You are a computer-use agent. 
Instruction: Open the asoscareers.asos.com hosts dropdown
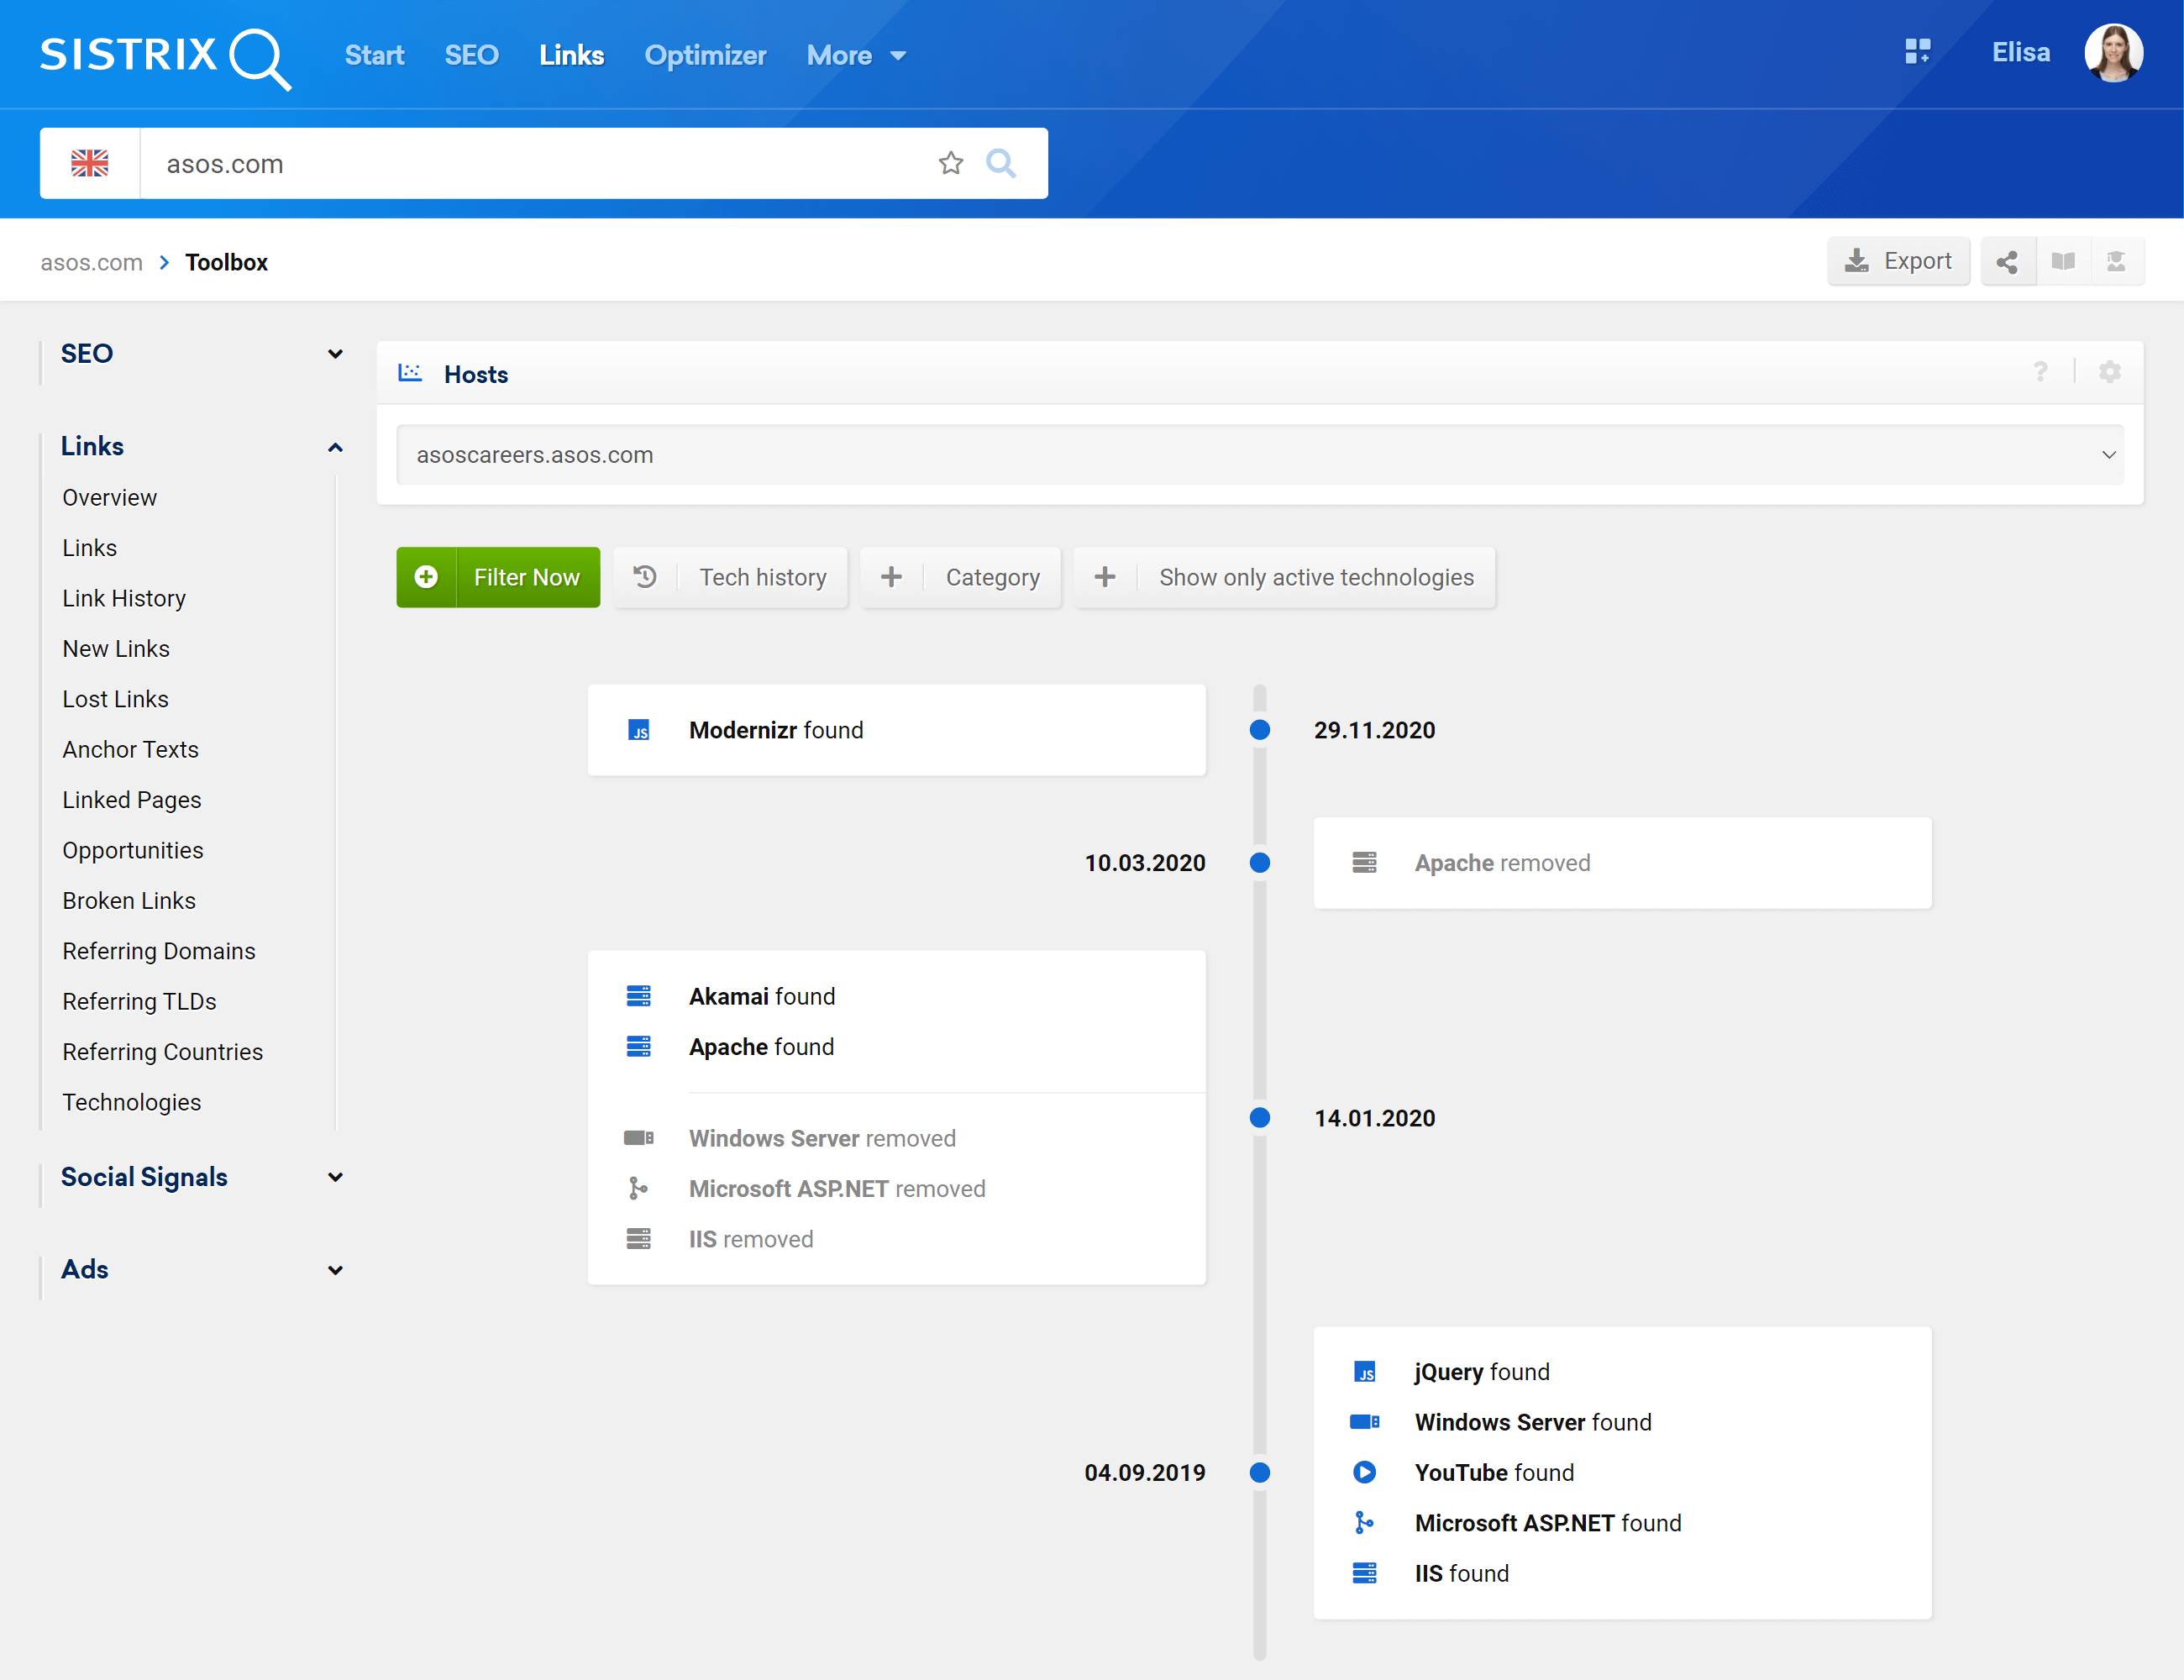(x=1260, y=455)
